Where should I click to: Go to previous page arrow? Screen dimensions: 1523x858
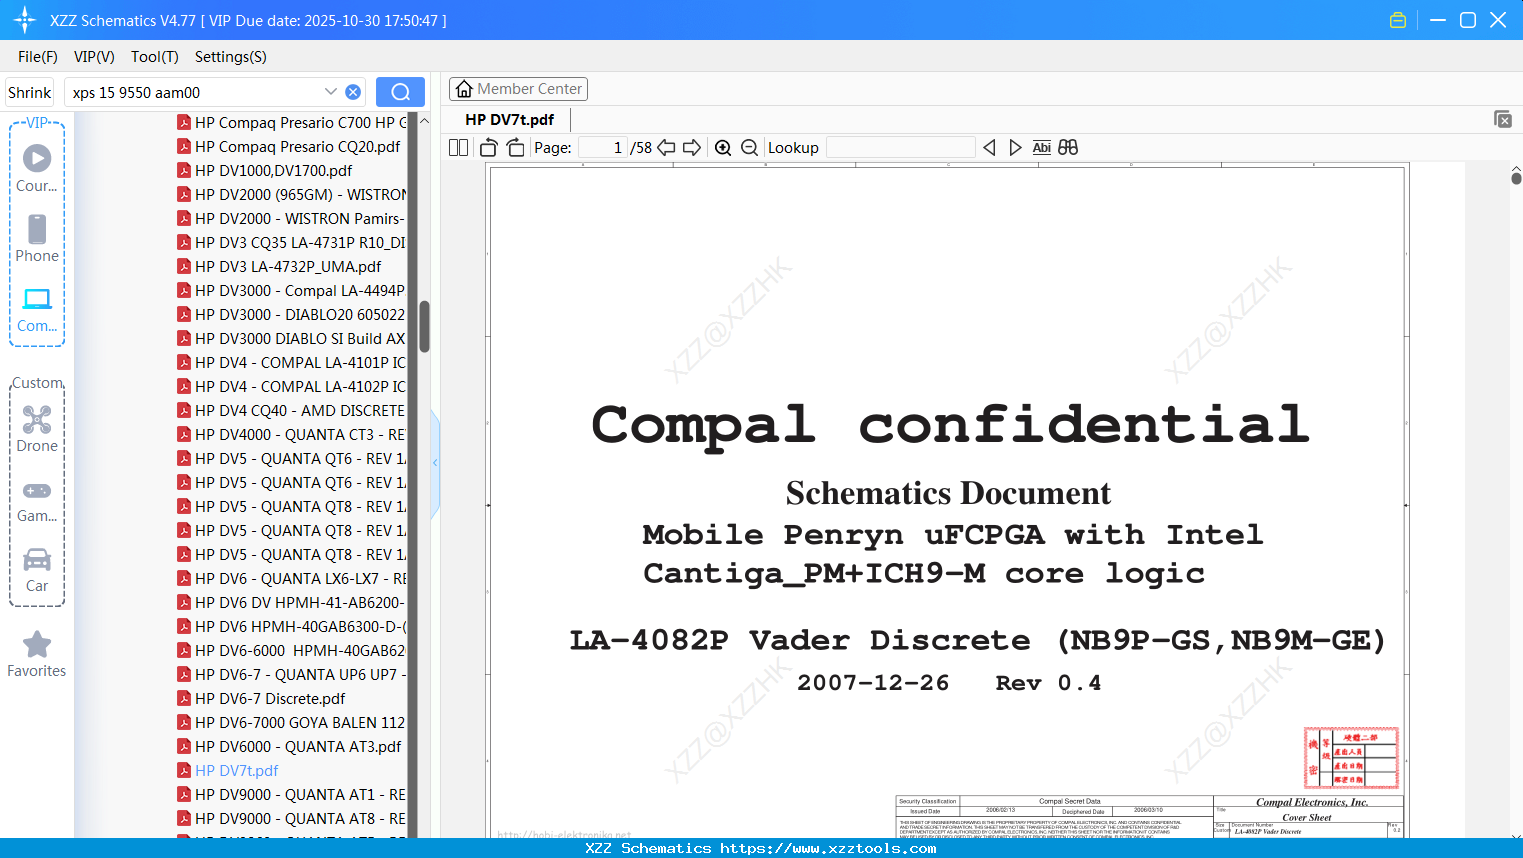click(666, 148)
